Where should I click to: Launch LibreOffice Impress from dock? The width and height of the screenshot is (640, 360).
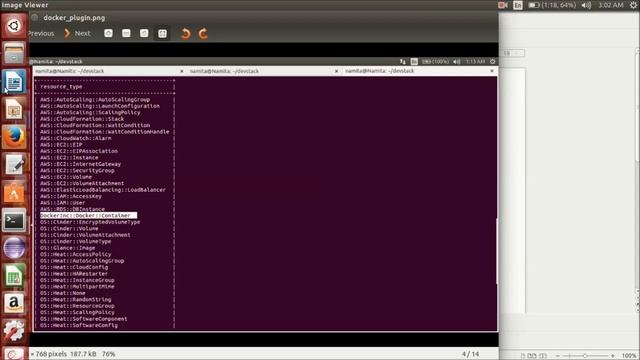click(14, 109)
